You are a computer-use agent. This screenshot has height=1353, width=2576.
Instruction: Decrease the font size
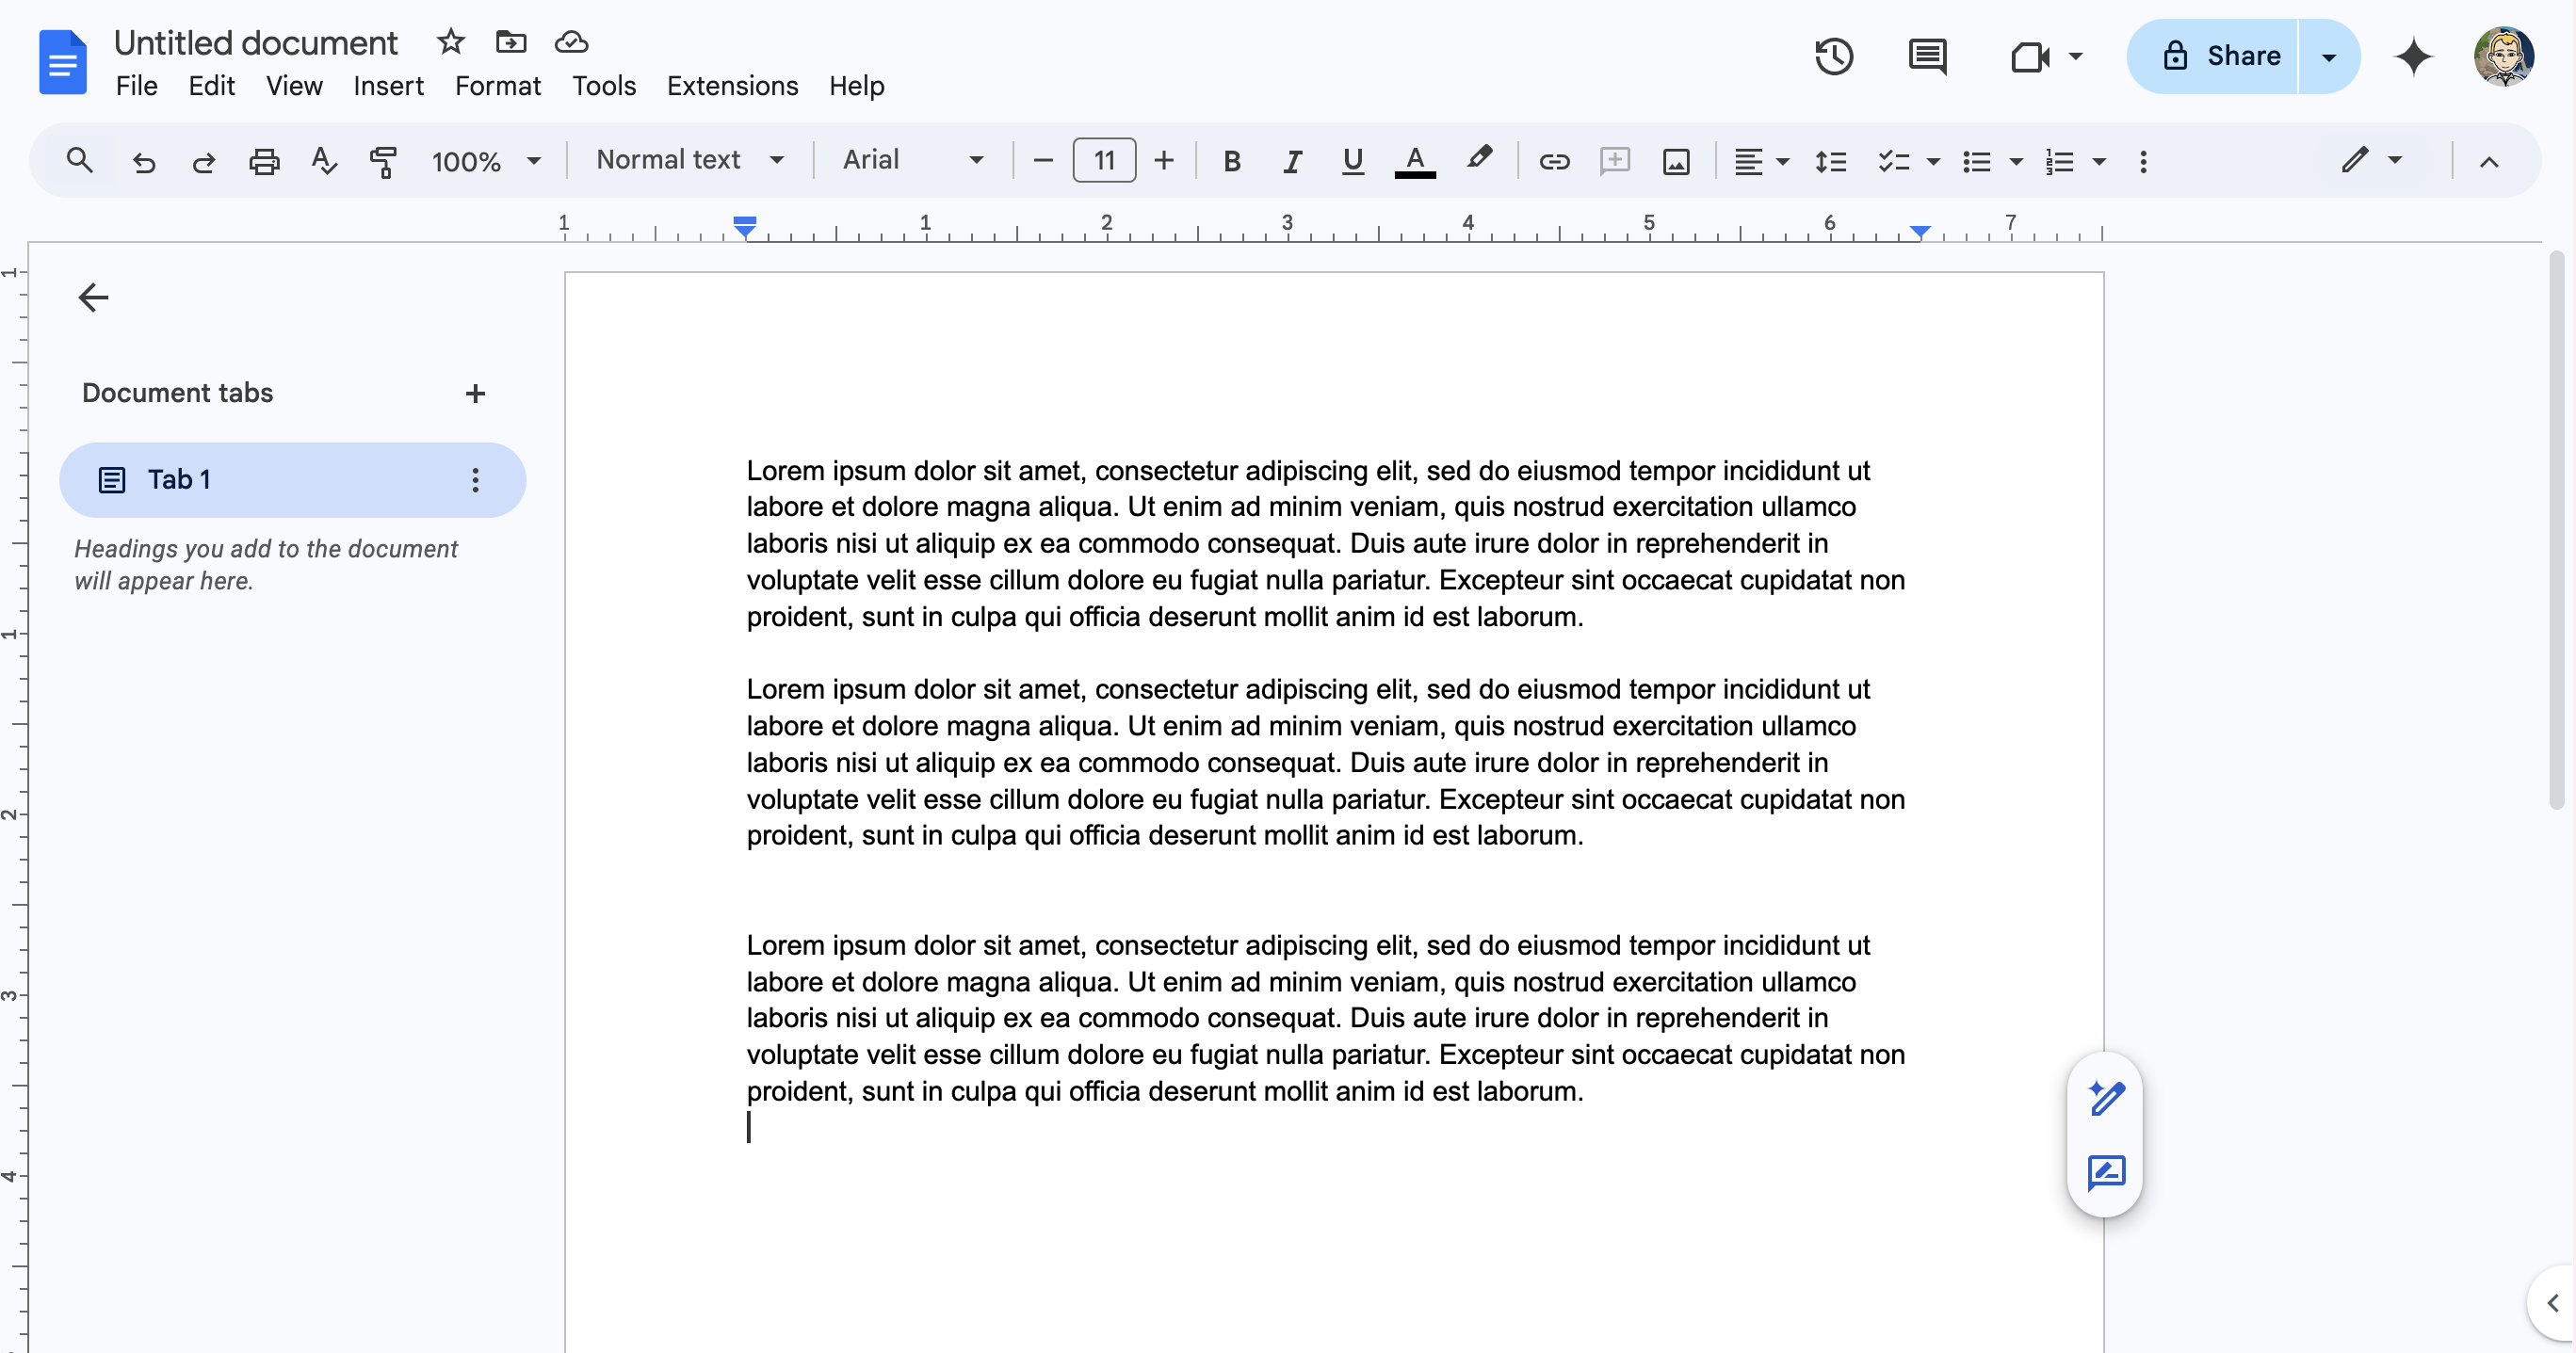click(1042, 161)
